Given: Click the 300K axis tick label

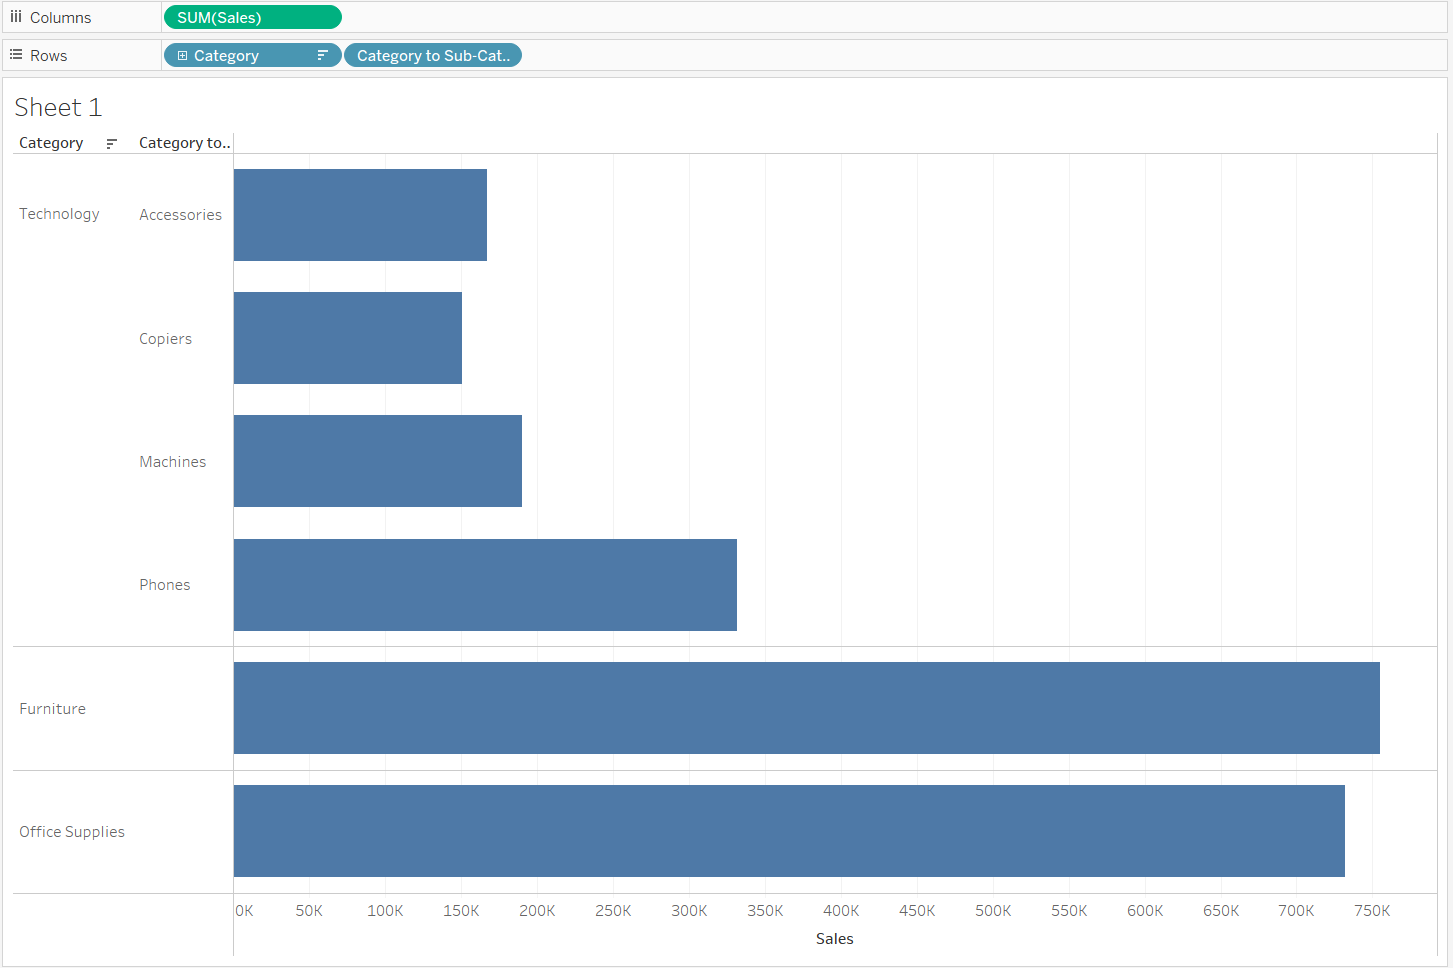Looking at the screenshot, I should tap(689, 911).
